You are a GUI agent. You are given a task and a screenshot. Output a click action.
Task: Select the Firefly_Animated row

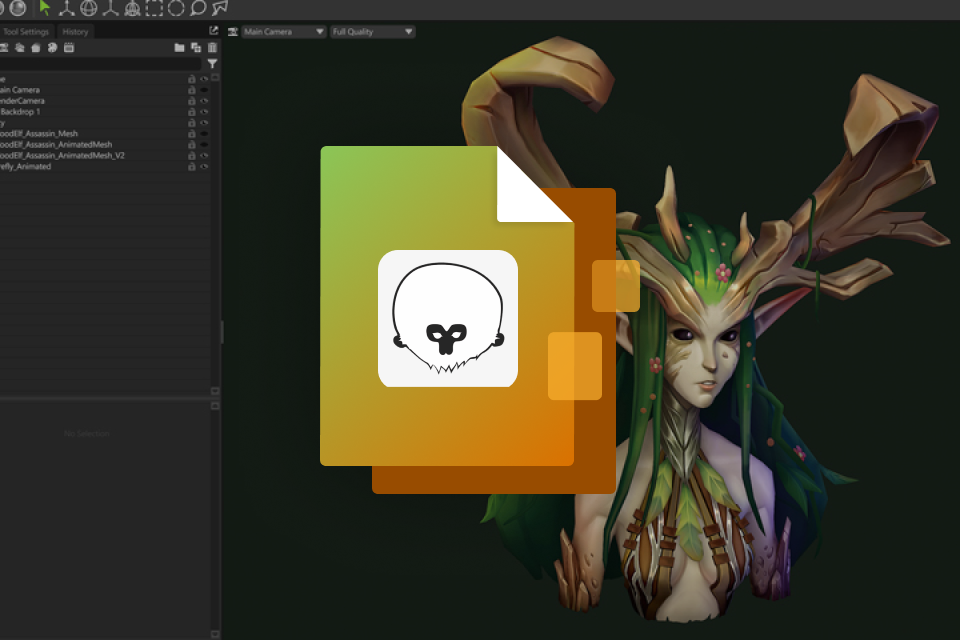[105, 167]
